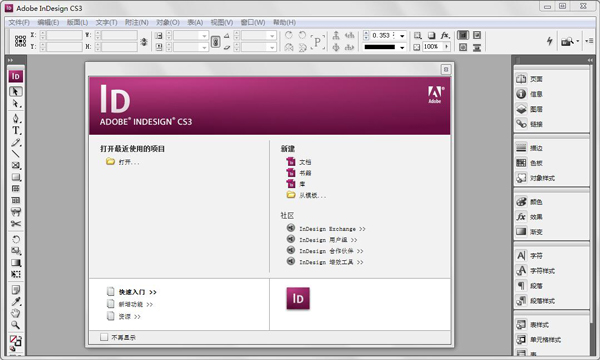Viewport: 600px width, 360px height.
Task: Open the 视图(V) menu
Action: [x=222, y=23]
